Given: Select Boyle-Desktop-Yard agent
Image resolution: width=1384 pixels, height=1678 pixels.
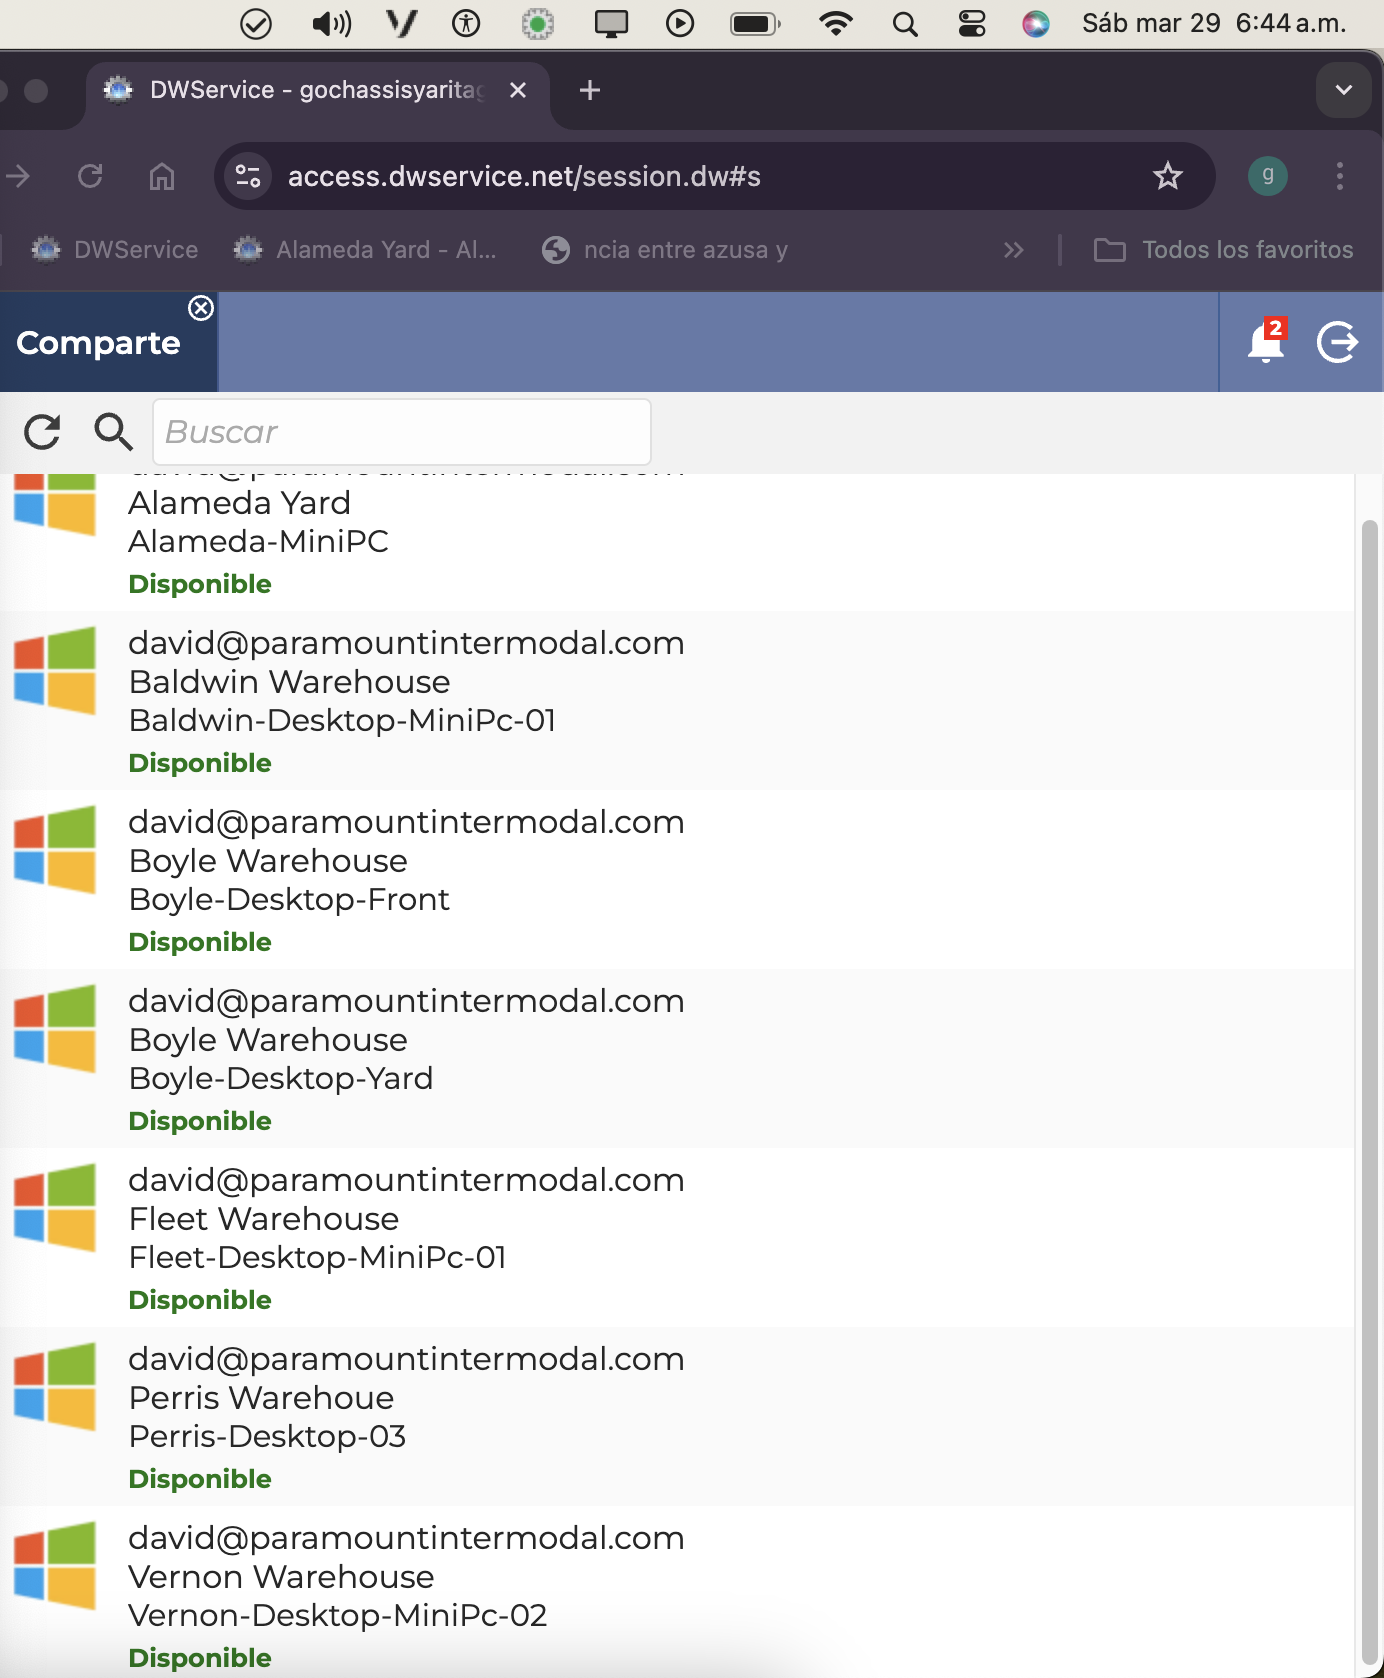Looking at the screenshot, I should coord(676,1058).
